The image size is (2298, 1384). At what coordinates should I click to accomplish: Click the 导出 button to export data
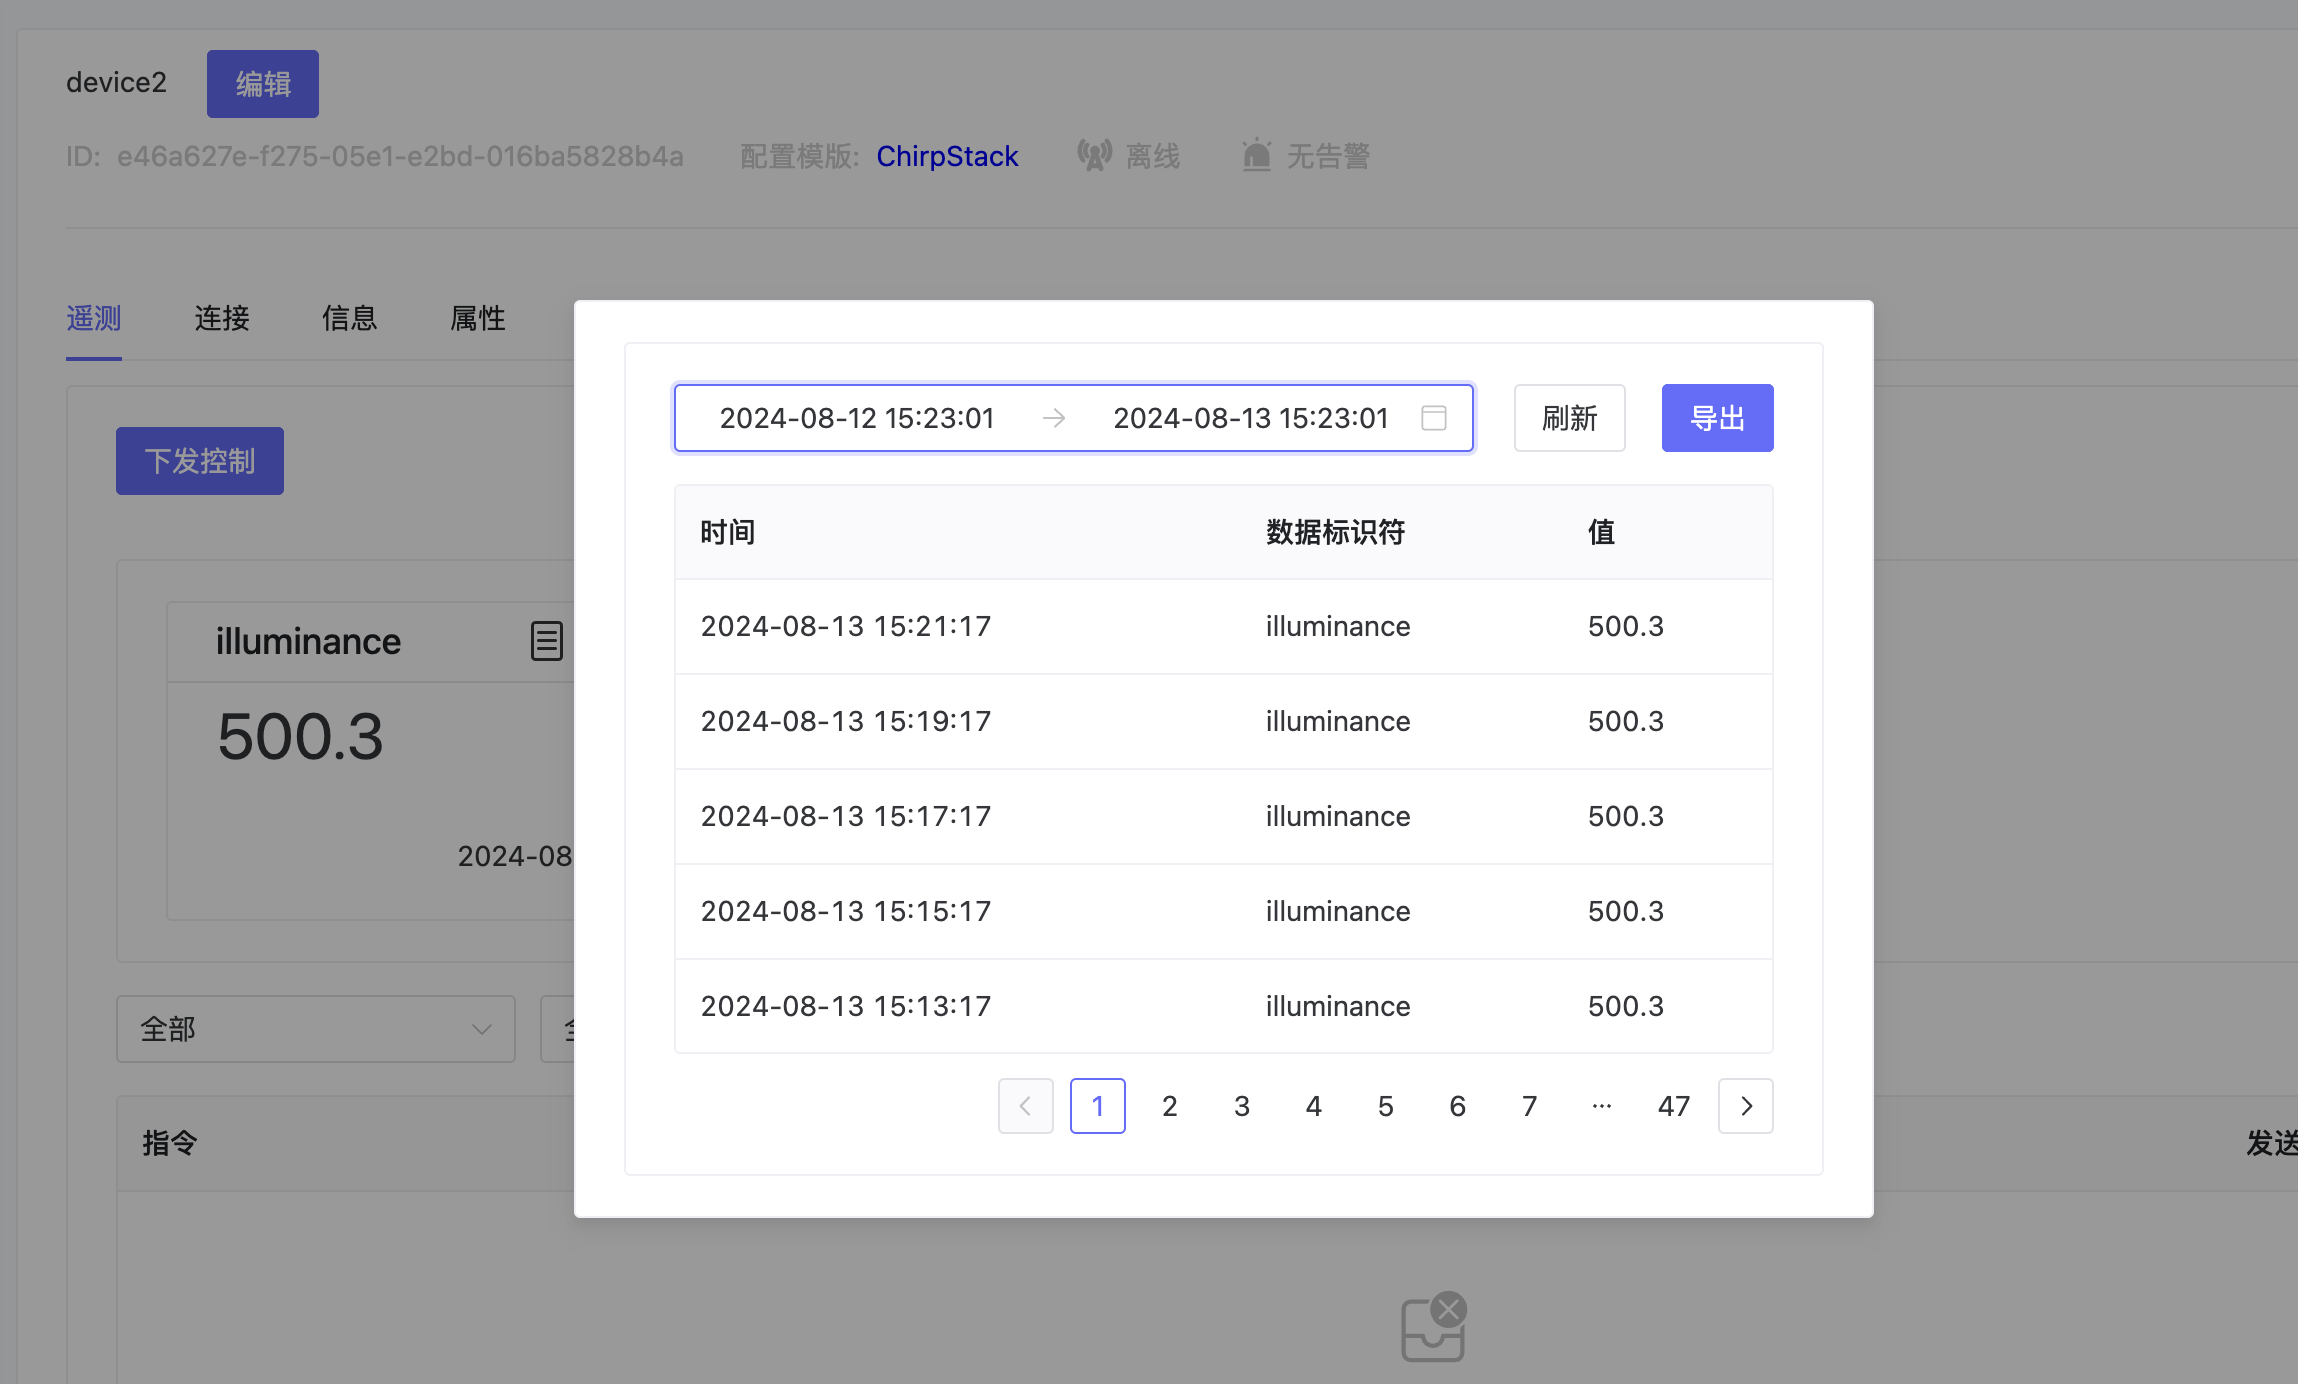1716,418
